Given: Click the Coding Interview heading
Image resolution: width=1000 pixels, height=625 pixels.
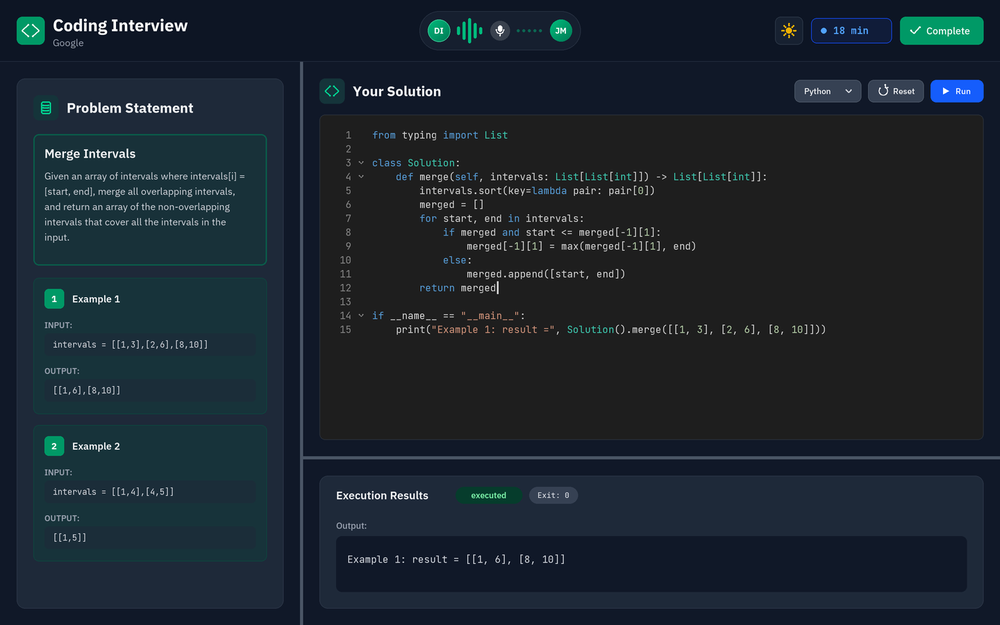Looking at the screenshot, I should tap(120, 26).
